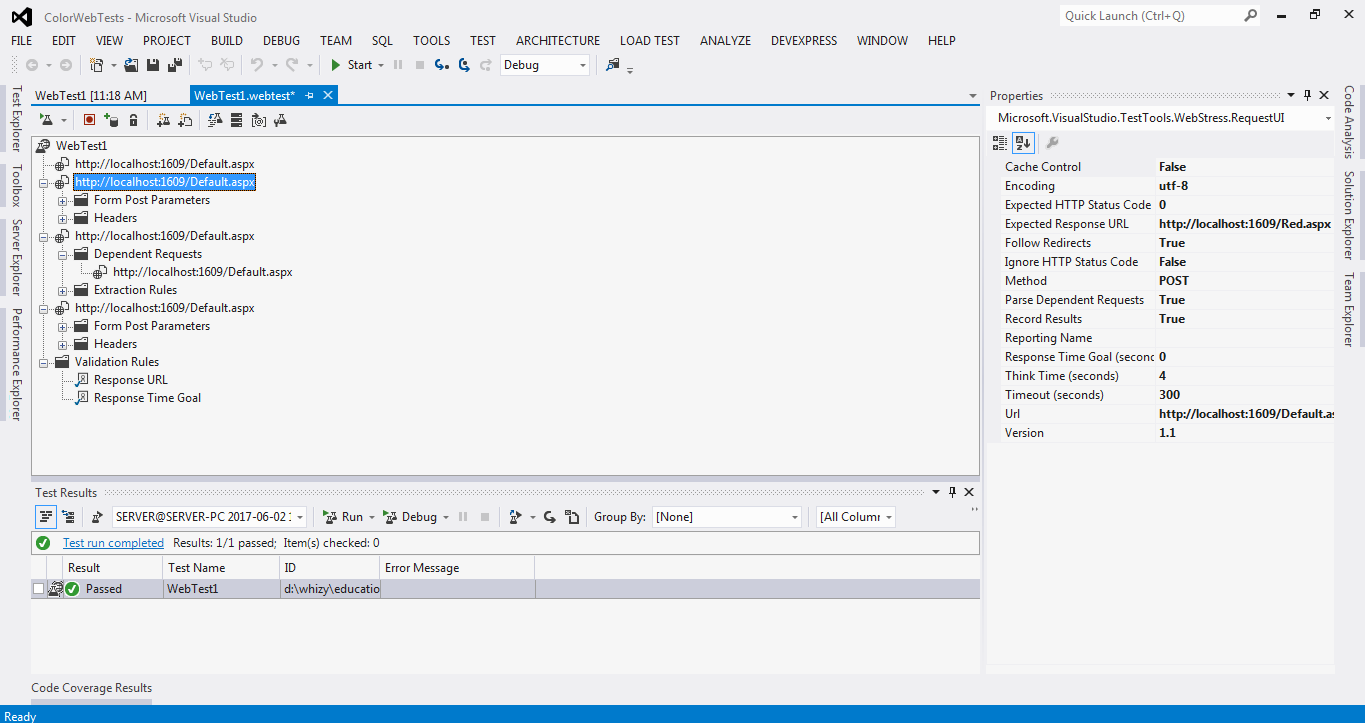Click the Timeout (seconds) value 300
The image size is (1365, 723).
pyautogui.click(x=1245, y=395)
